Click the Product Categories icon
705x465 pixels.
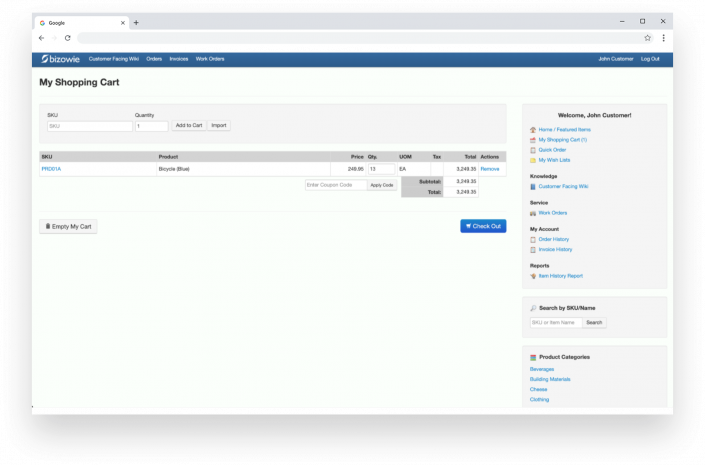tap(533, 358)
